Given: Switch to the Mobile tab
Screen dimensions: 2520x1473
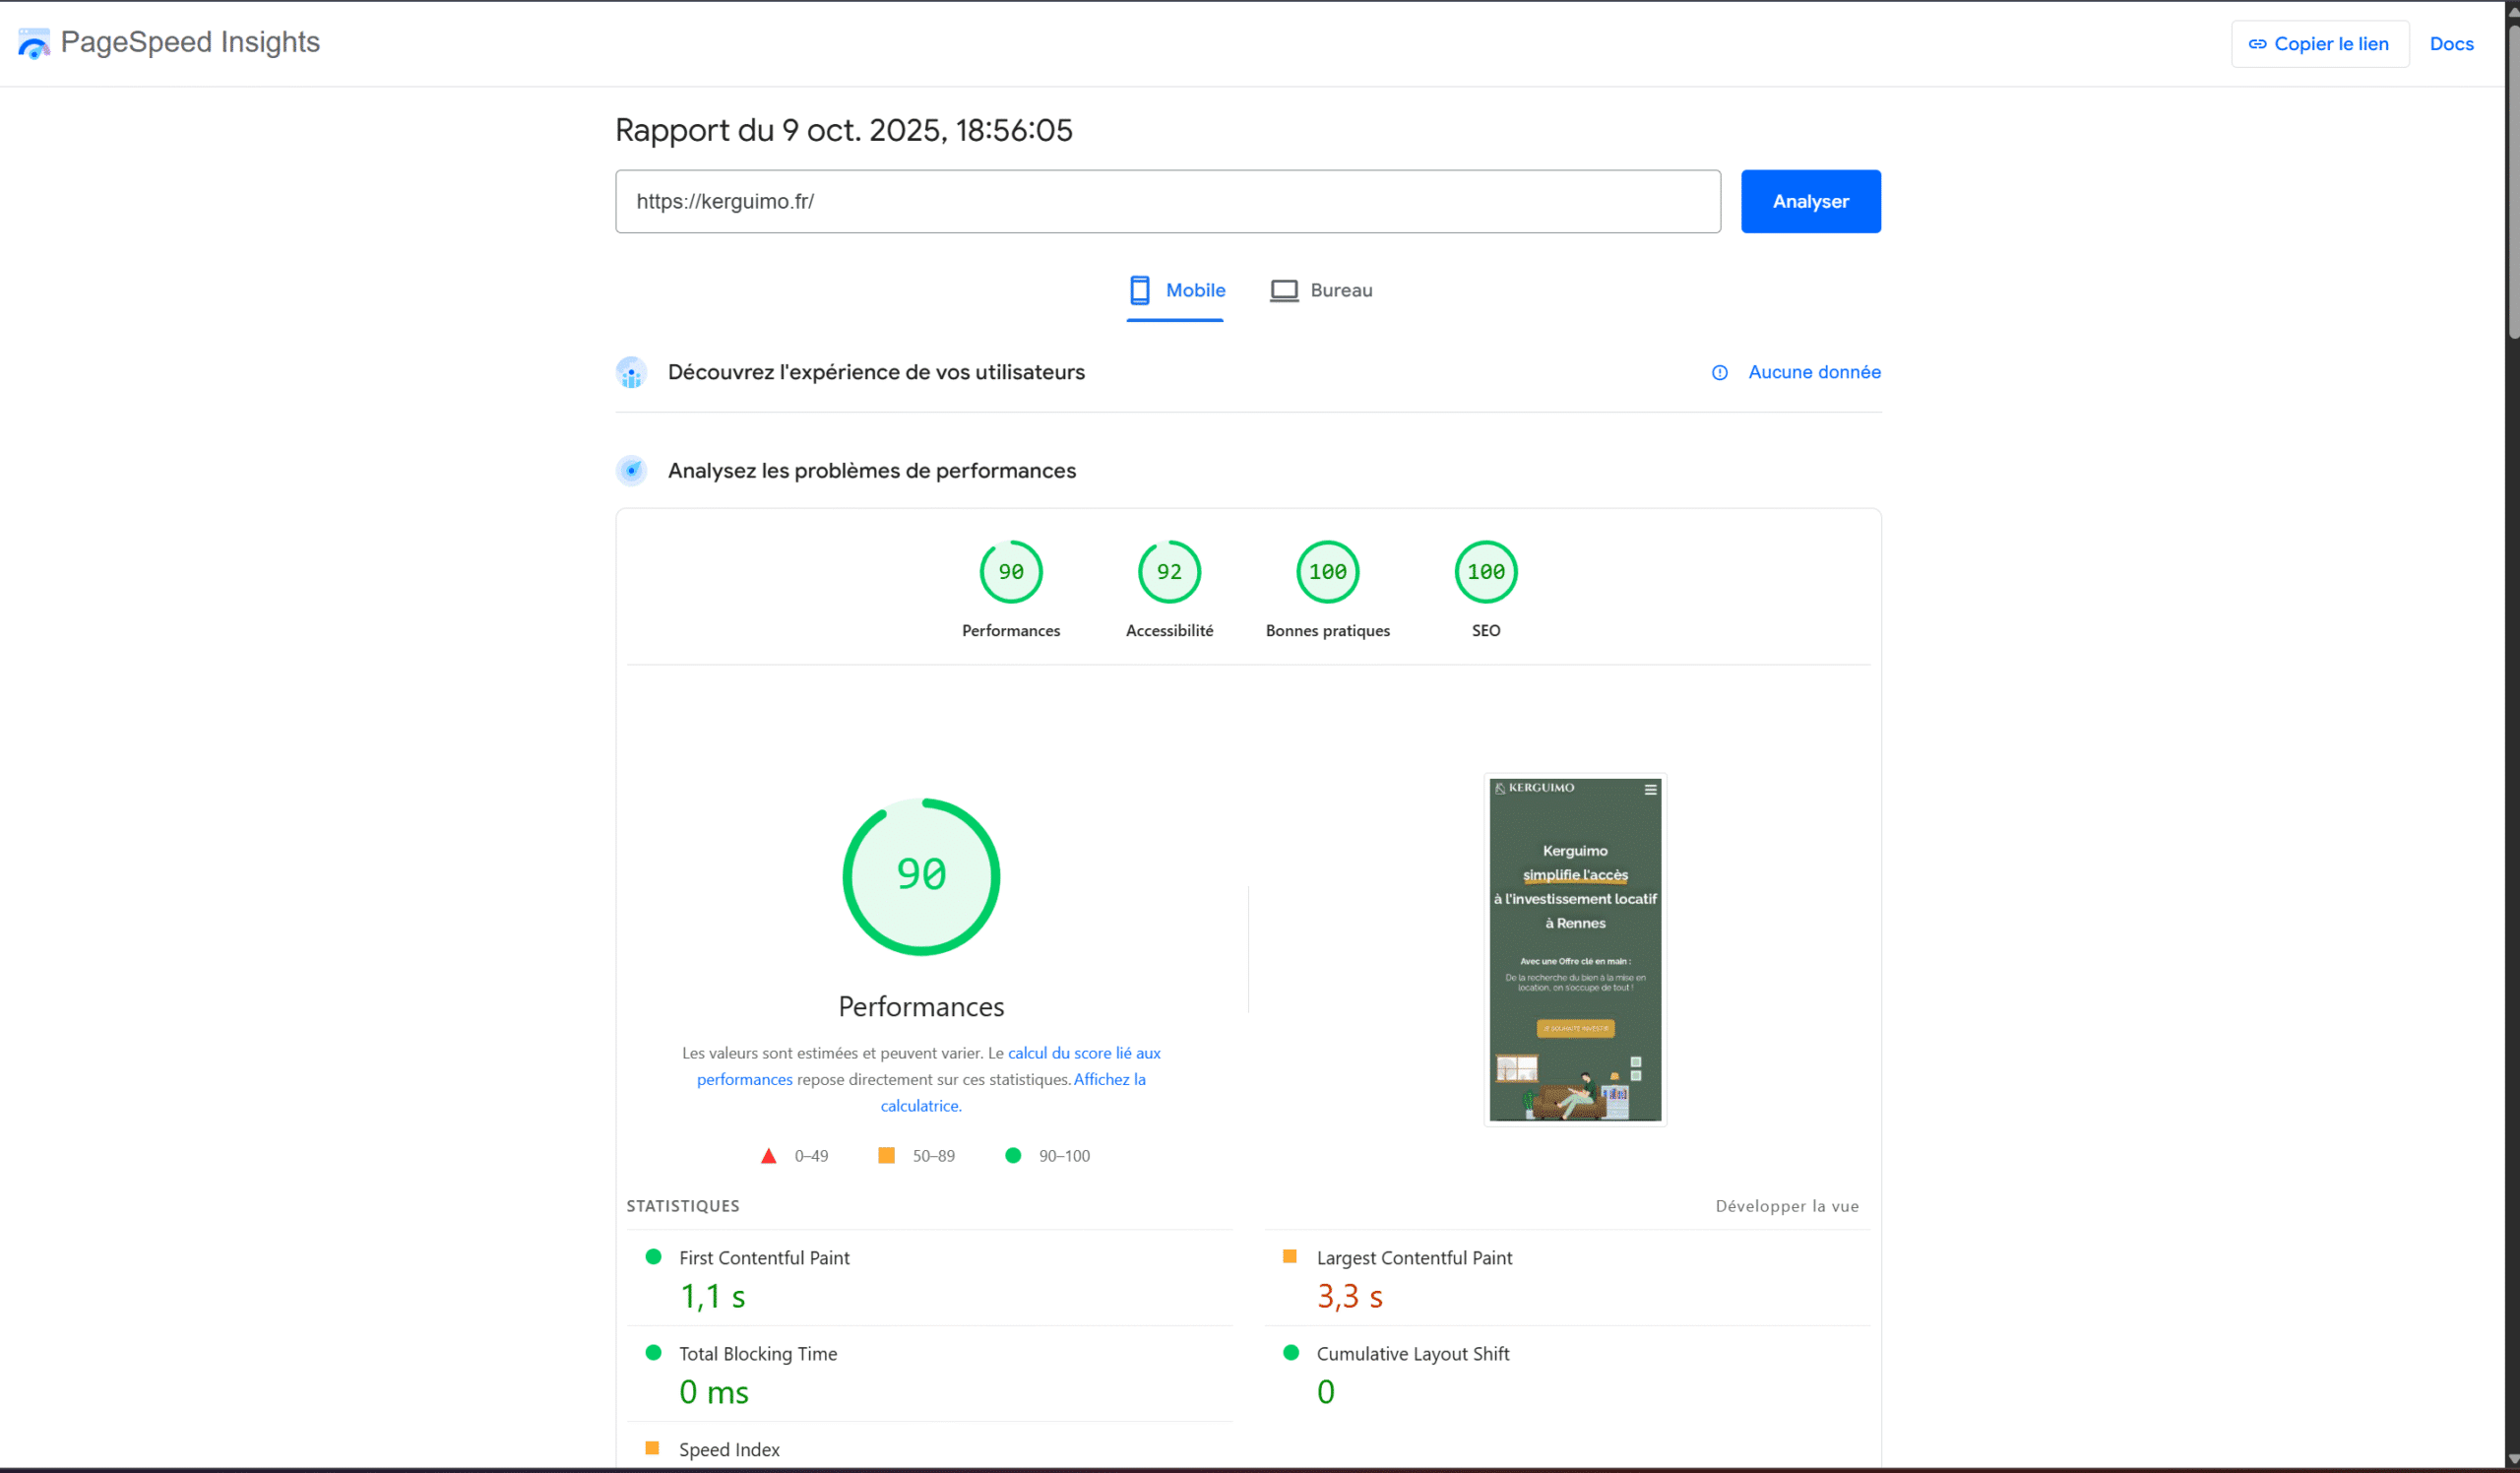Looking at the screenshot, I should pyautogui.click(x=1176, y=291).
